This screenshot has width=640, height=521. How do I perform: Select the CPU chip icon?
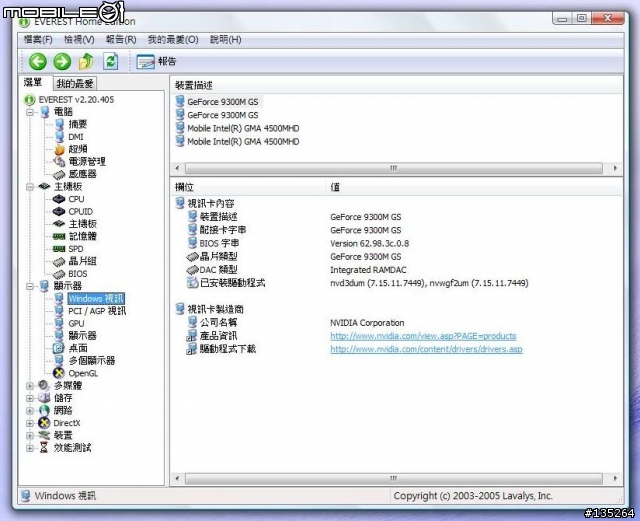click(x=59, y=199)
